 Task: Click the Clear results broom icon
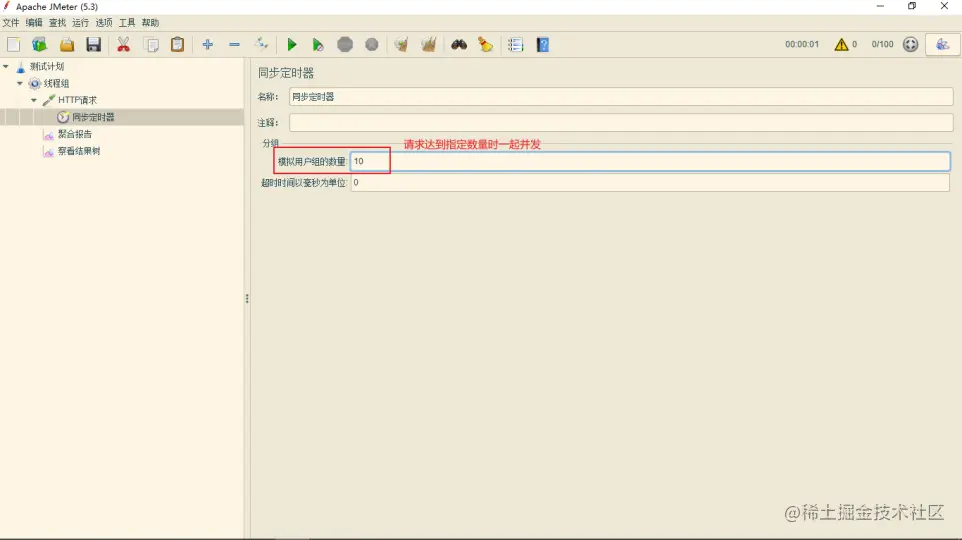click(401, 44)
